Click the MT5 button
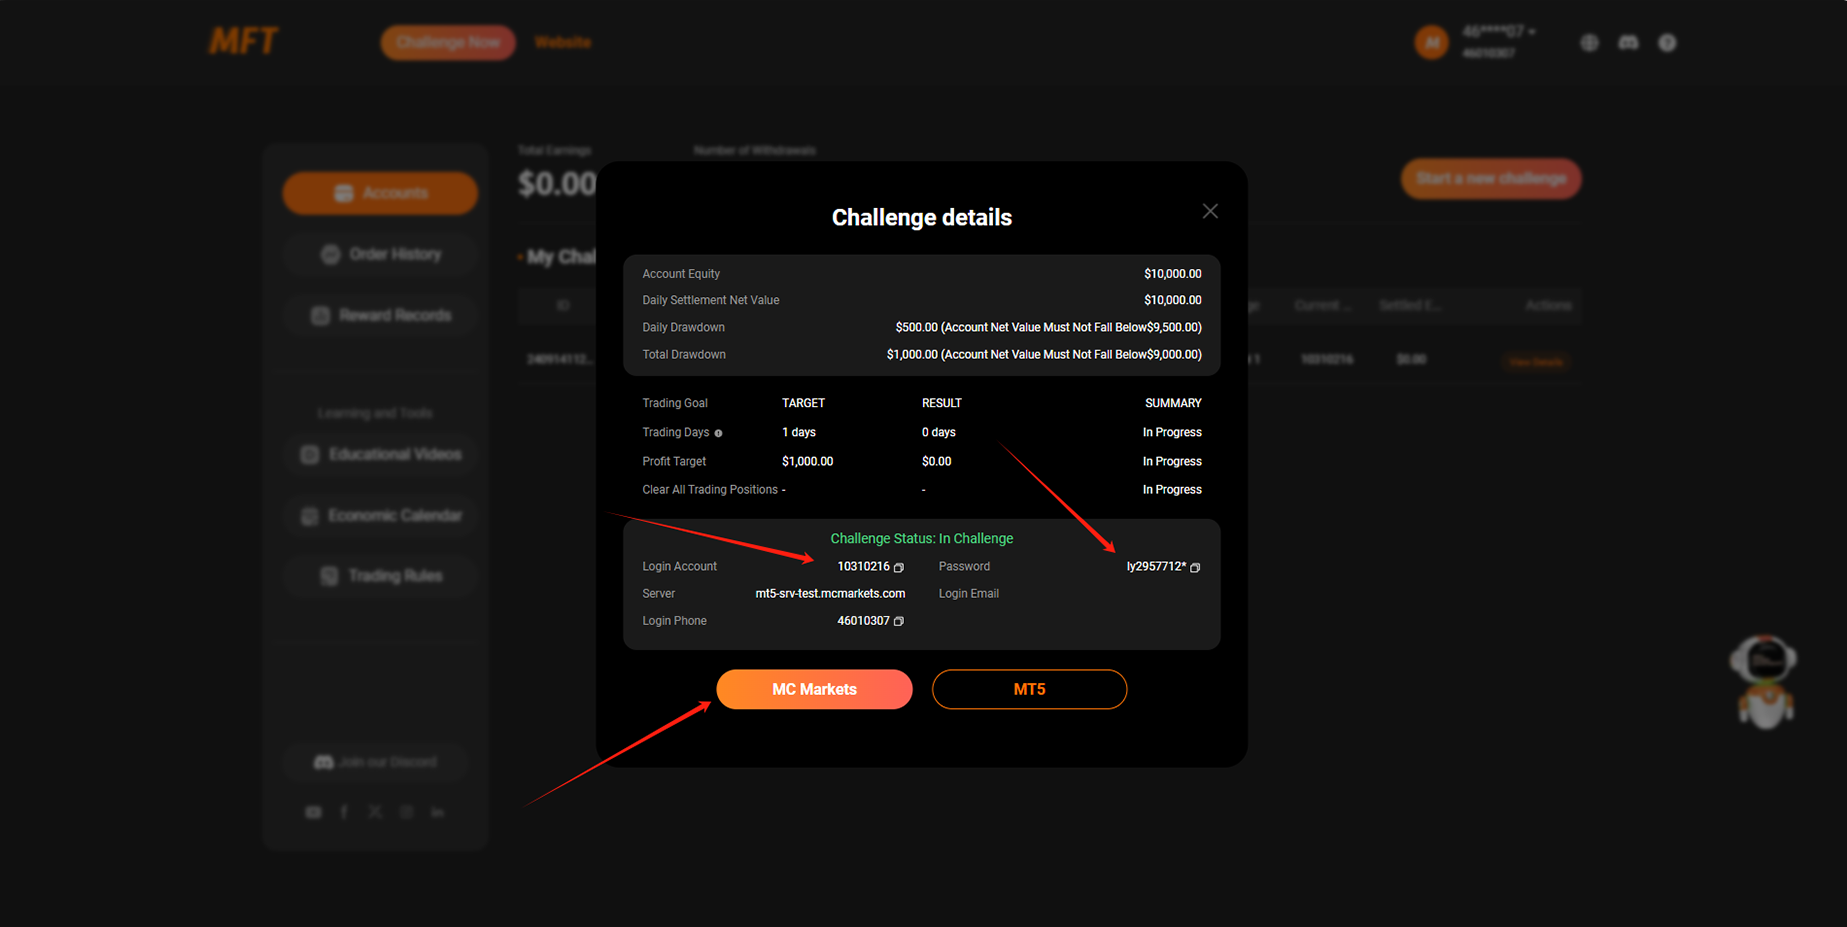 1029,689
